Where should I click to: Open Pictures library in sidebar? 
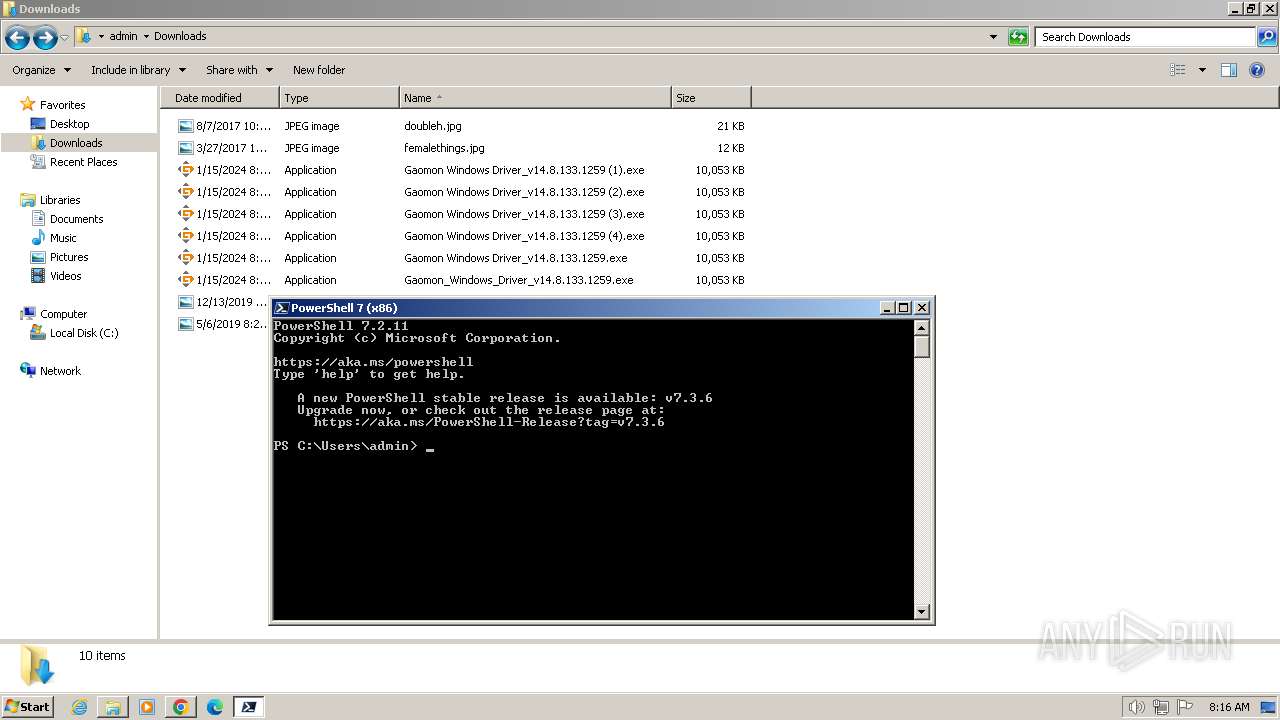coord(69,257)
